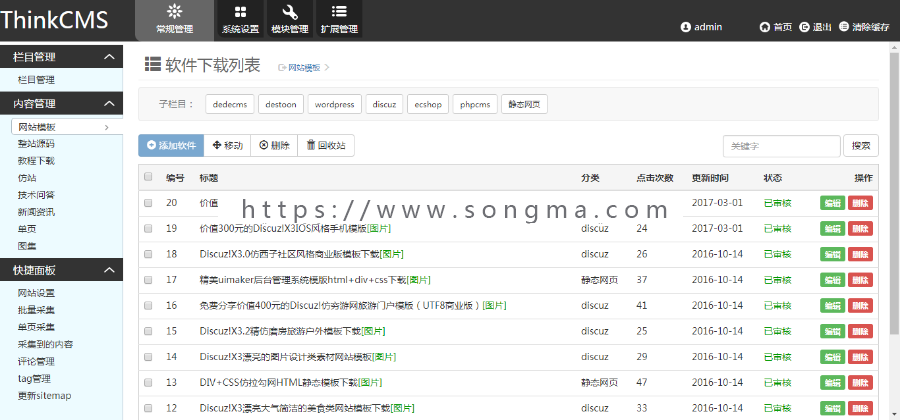Collapse the 栏目管理 sidebar section

108,57
